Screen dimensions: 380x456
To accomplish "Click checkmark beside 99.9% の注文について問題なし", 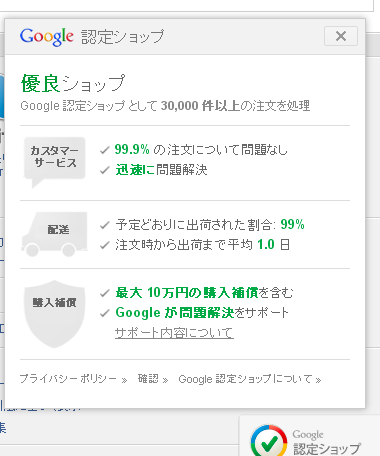I will (105, 150).
